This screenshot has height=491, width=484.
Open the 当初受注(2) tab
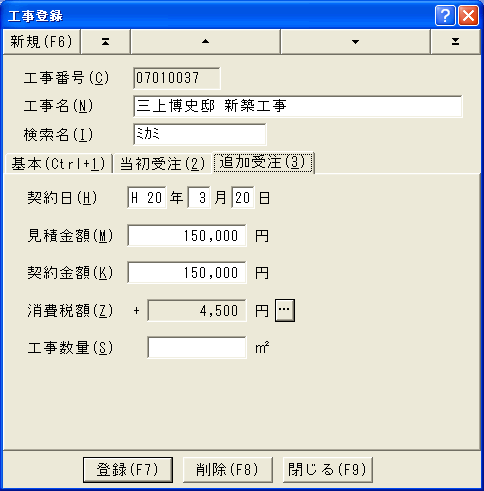coord(162,164)
